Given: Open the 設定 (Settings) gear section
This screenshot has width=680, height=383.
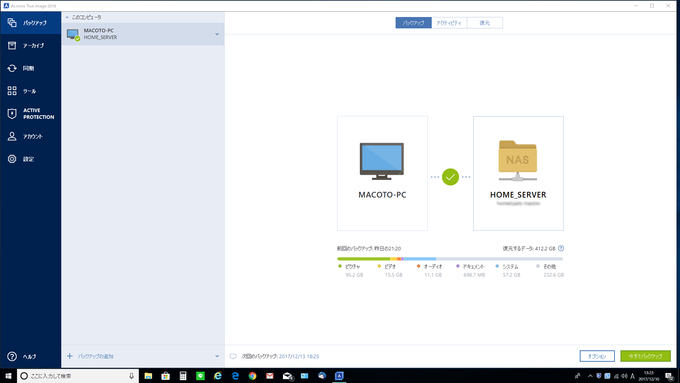Looking at the screenshot, I should [30, 159].
